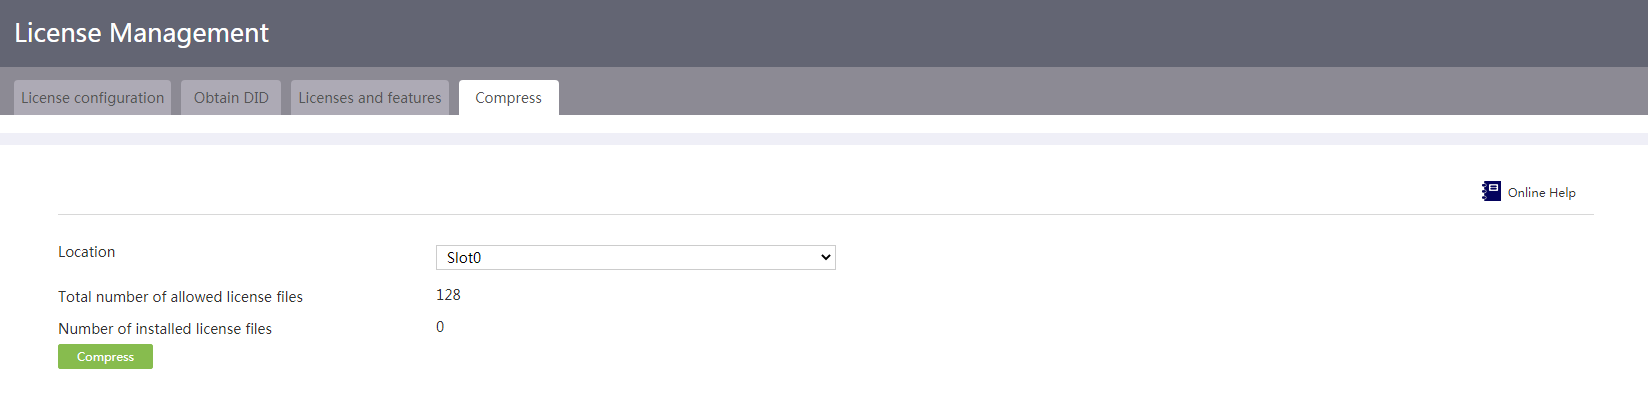Click the License Management page title

pos(141,33)
